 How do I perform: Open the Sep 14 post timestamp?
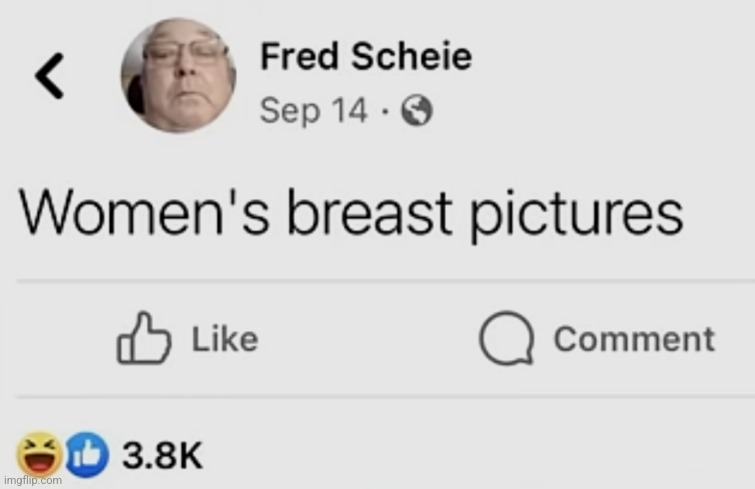pos(313,110)
